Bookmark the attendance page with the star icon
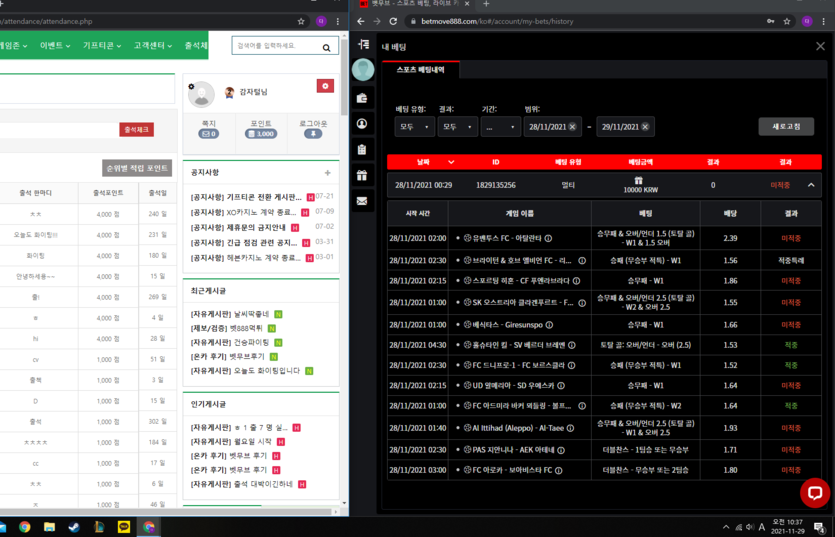The width and height of the screenshot is (835, 537). click(x=301, y=21)
